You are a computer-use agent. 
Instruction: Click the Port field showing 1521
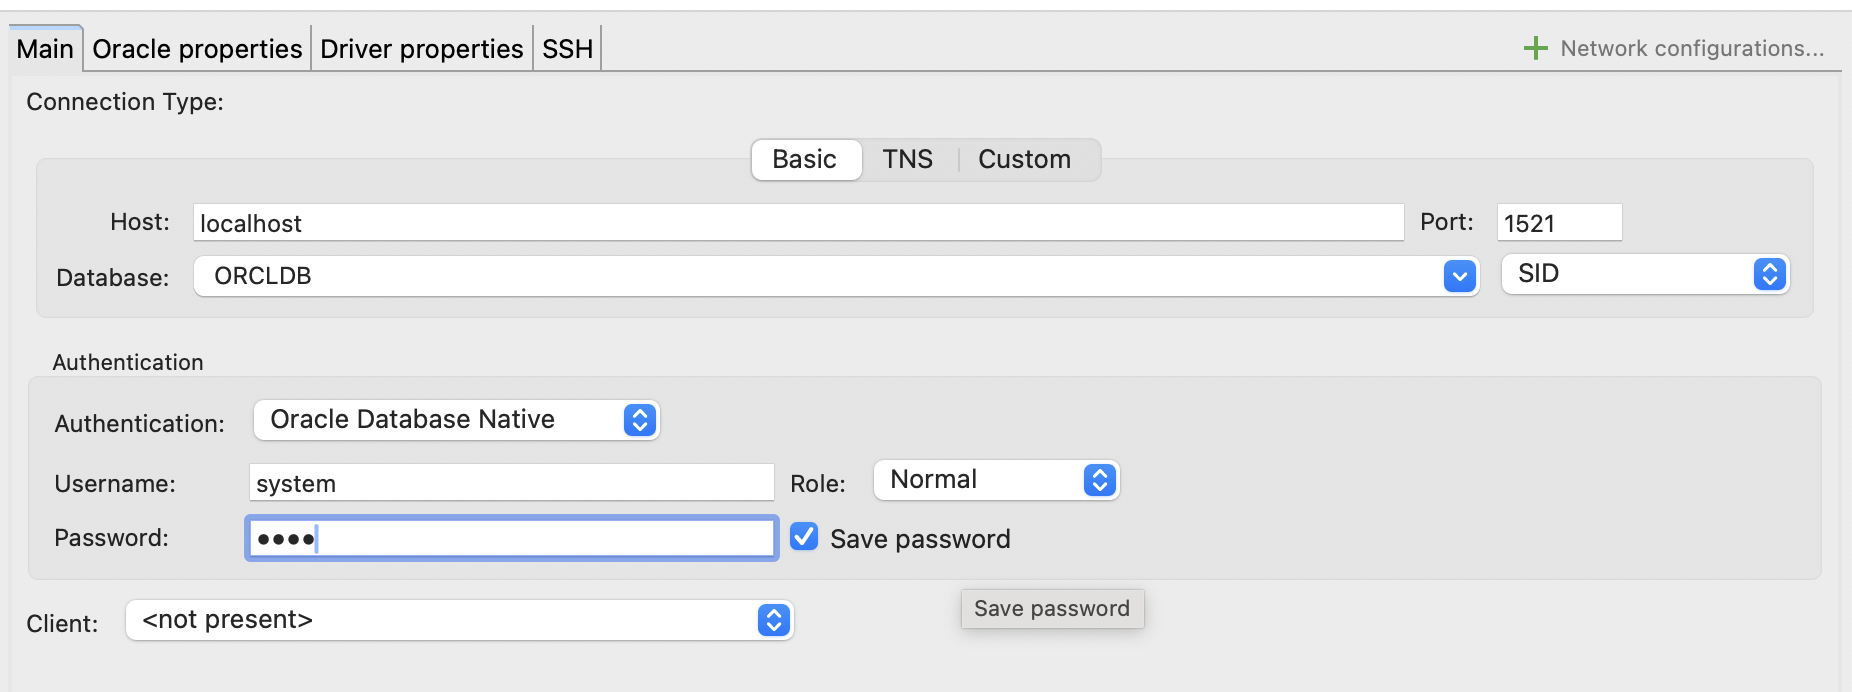tap(1559, 223)
